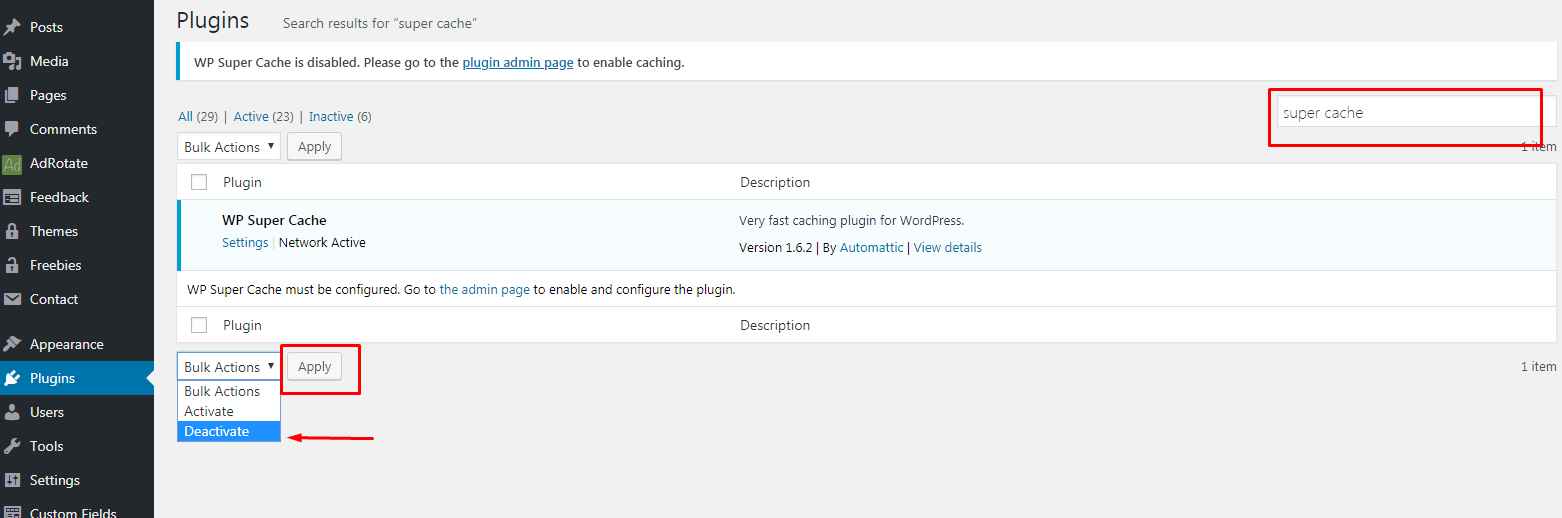Click the Settings sliders icon
1562x518 pixels.
click(x=12, y=480)
